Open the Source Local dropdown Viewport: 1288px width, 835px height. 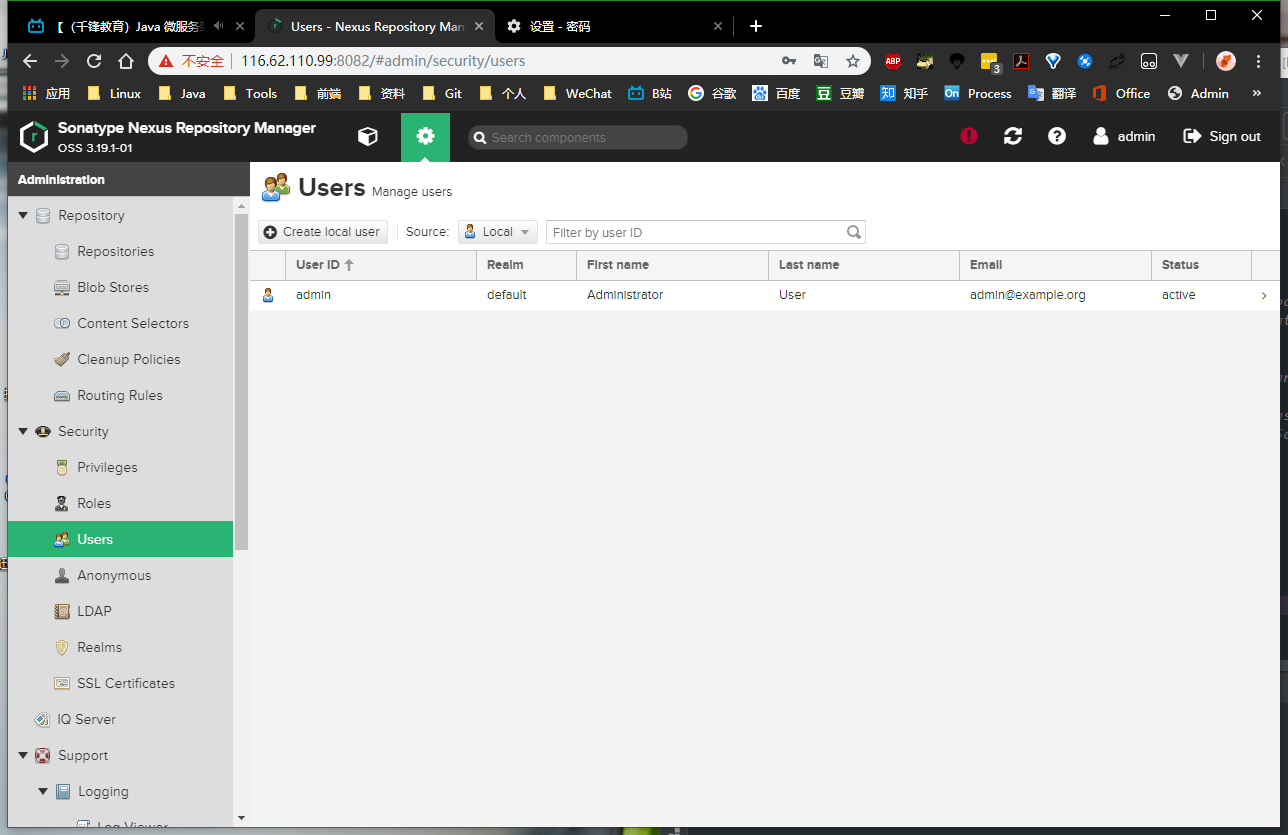click(x=498, y=232)
